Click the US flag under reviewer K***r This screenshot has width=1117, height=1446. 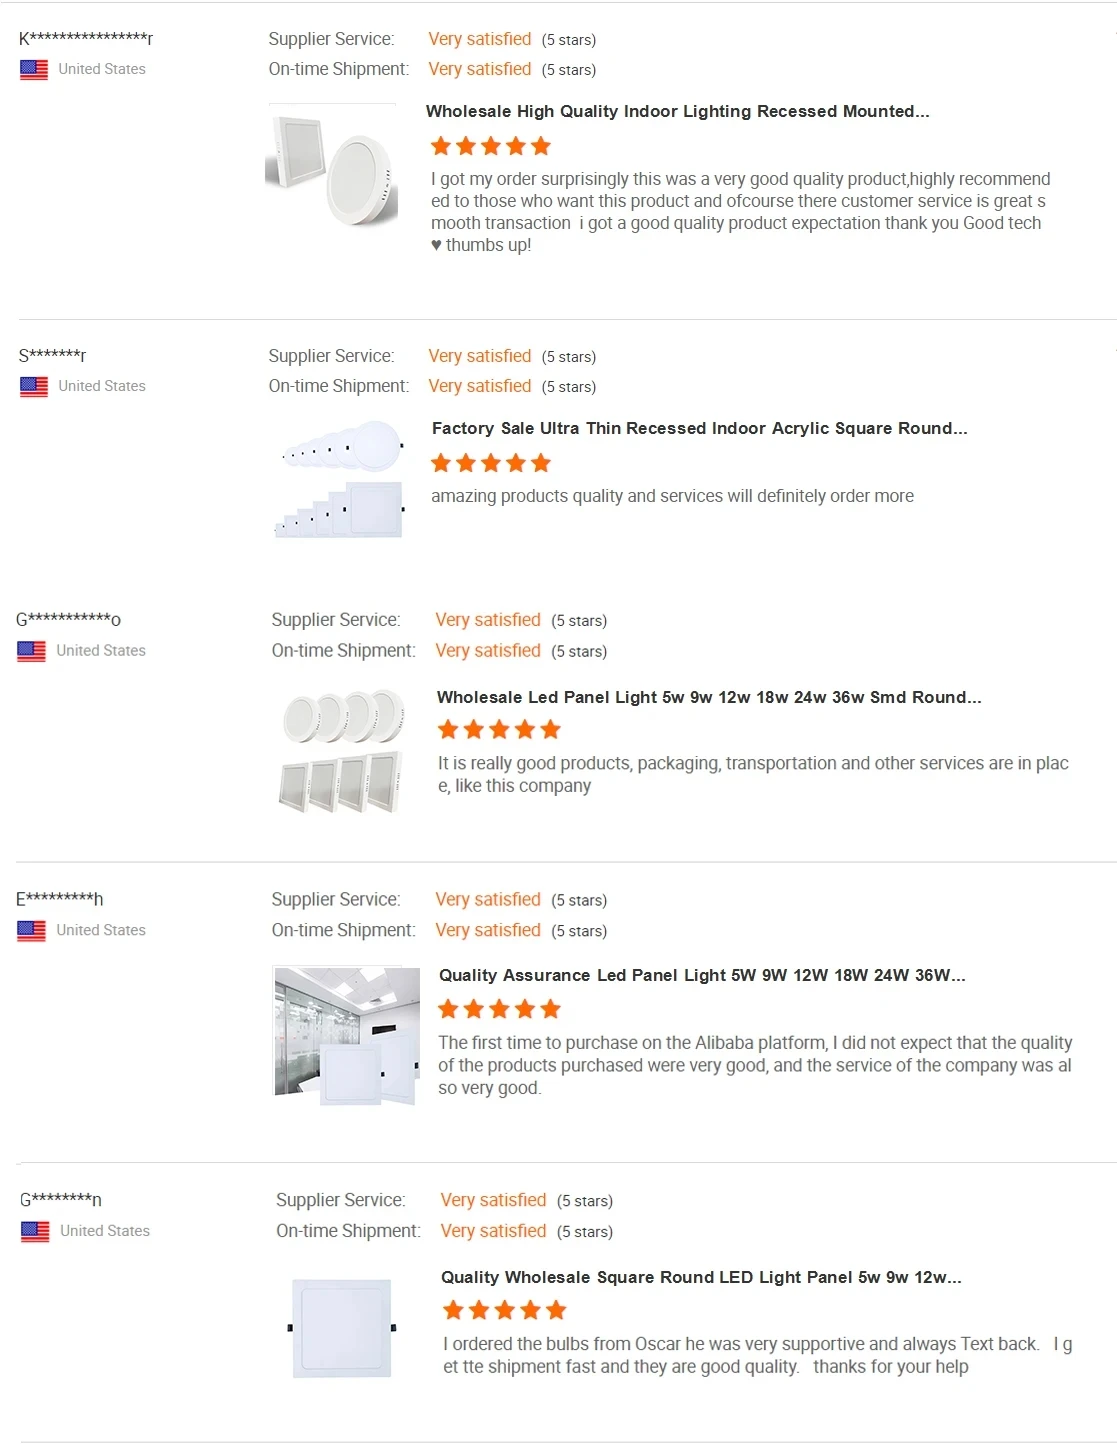click(x=34, y=70)
